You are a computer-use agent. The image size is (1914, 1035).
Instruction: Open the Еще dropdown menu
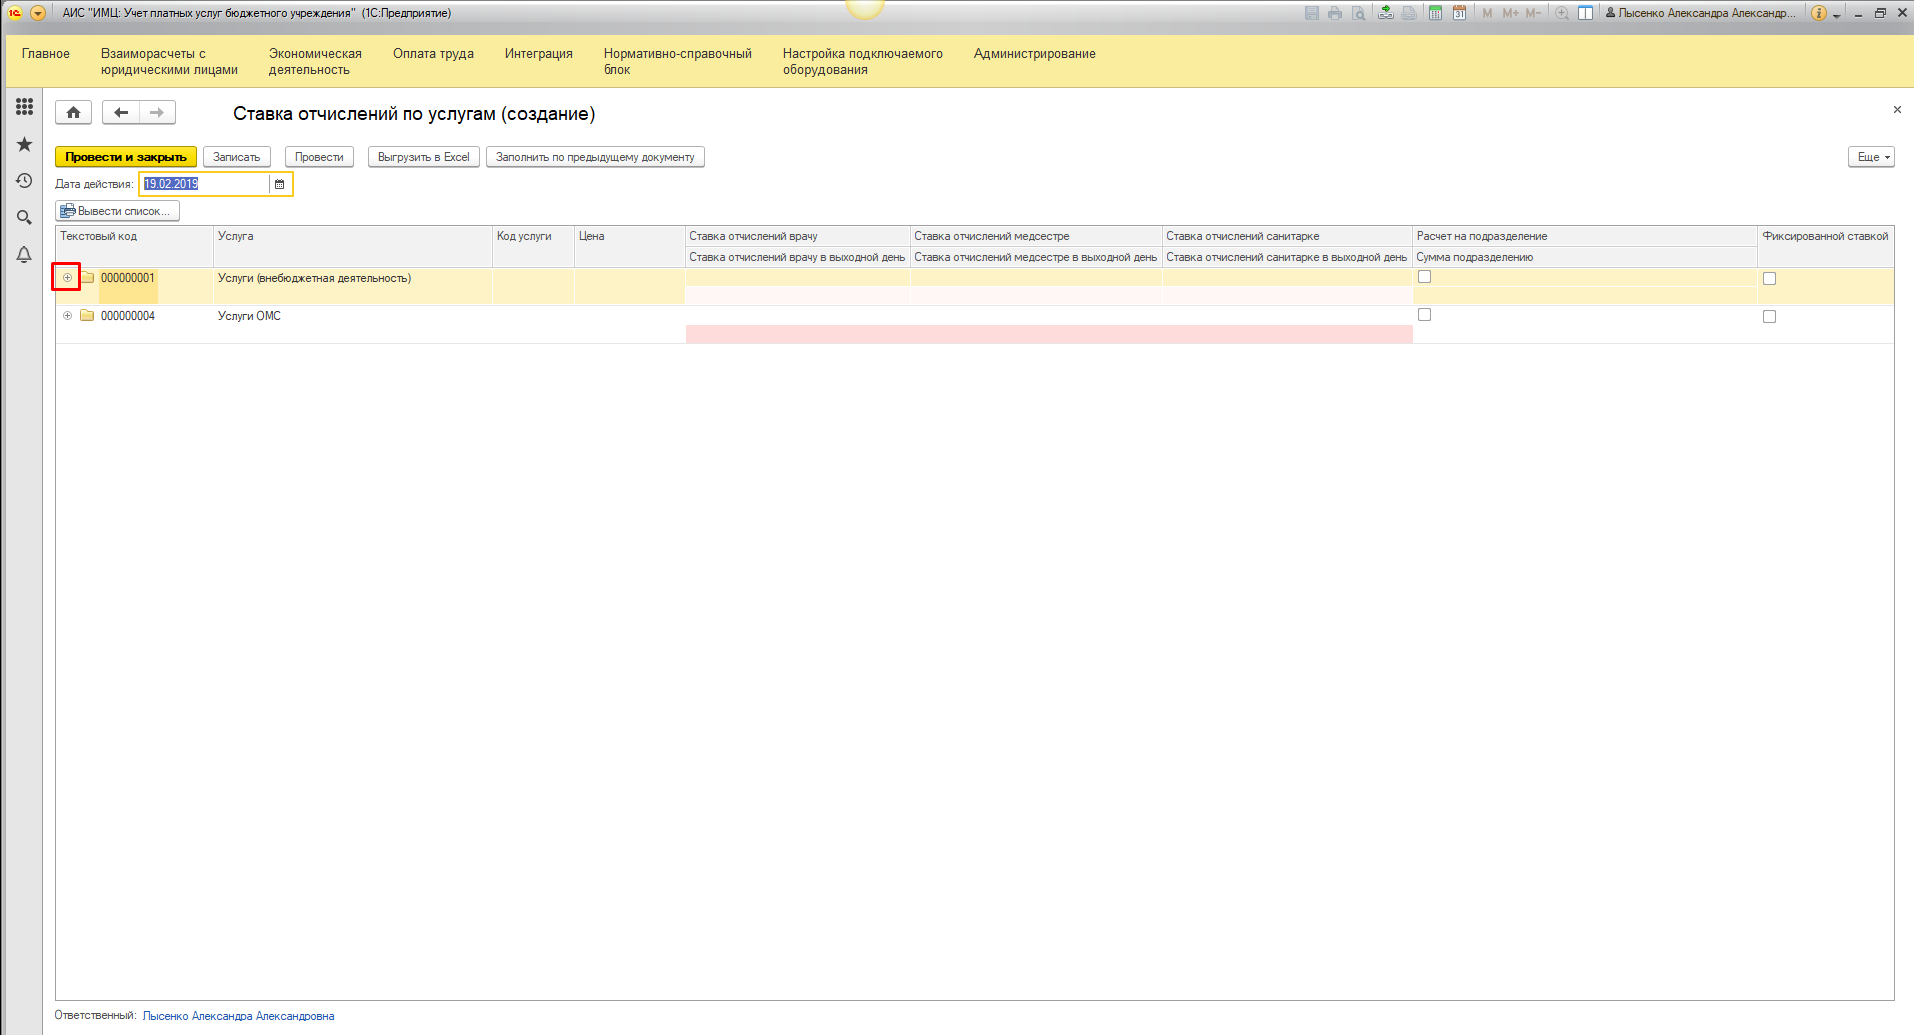point(1870,157)
